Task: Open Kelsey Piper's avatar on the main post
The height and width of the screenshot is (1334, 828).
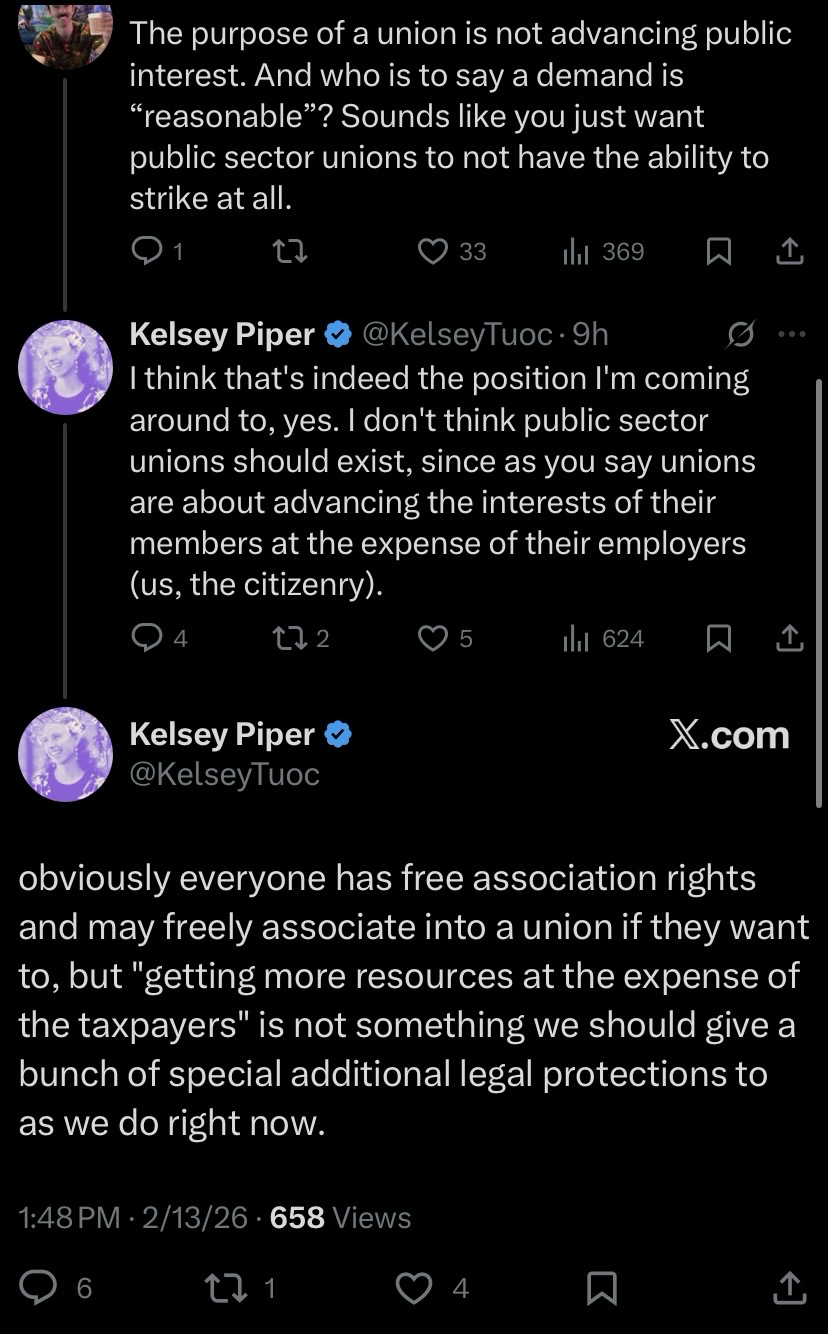Action: coord(65,753)
